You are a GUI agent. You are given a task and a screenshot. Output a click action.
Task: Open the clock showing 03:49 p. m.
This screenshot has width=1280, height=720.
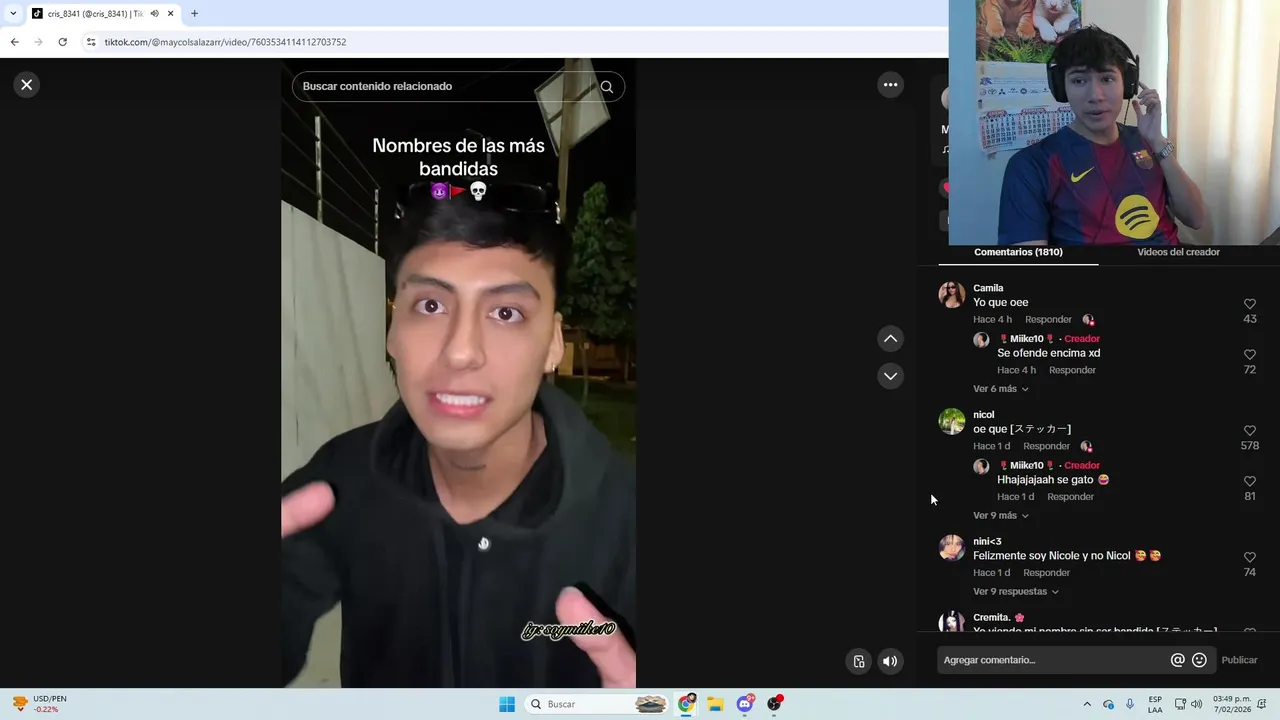pyautogui.click(x=1232, y=704)
